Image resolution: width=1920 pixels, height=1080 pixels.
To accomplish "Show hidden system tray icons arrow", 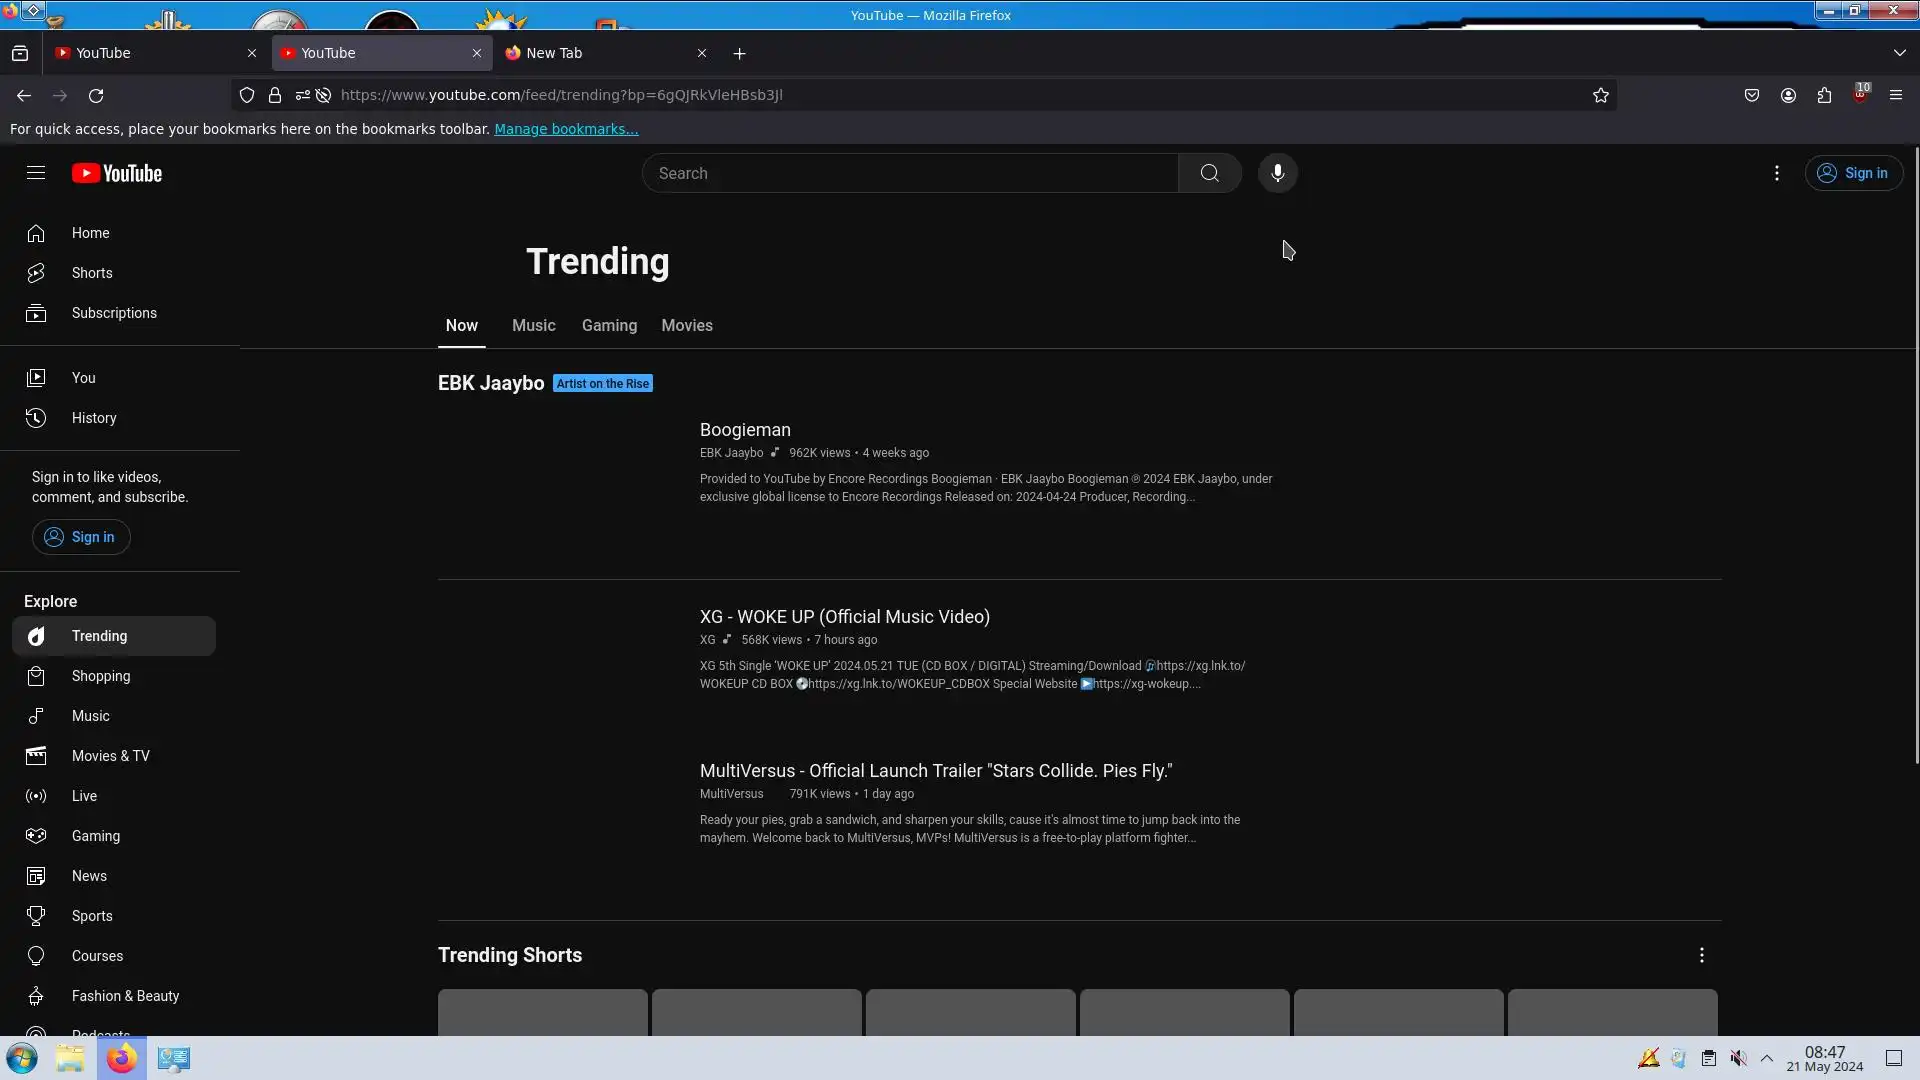I will [1767, 1058].
